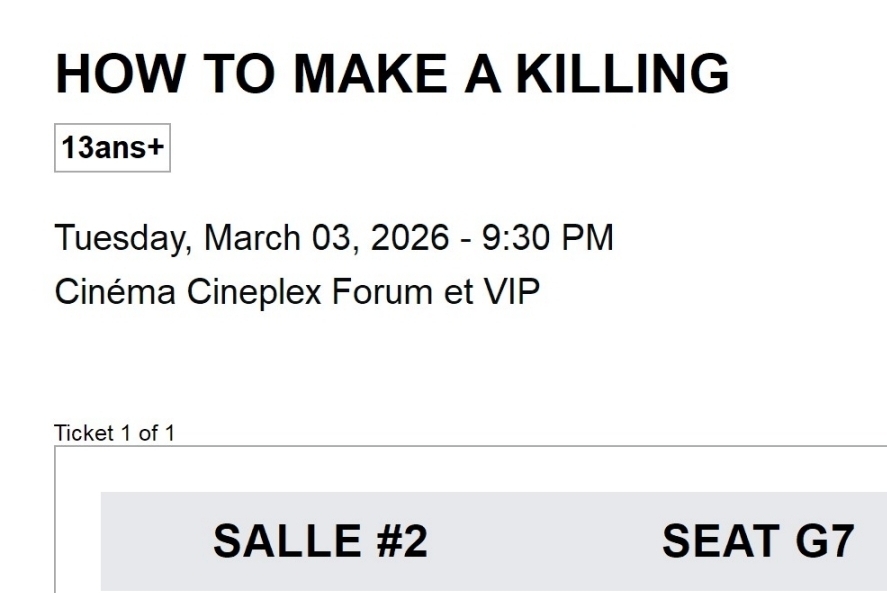This screenshot has width=887, height=593.
Task: Click the SALLE #2 auditorium label
Action: [x=320, y=542]
